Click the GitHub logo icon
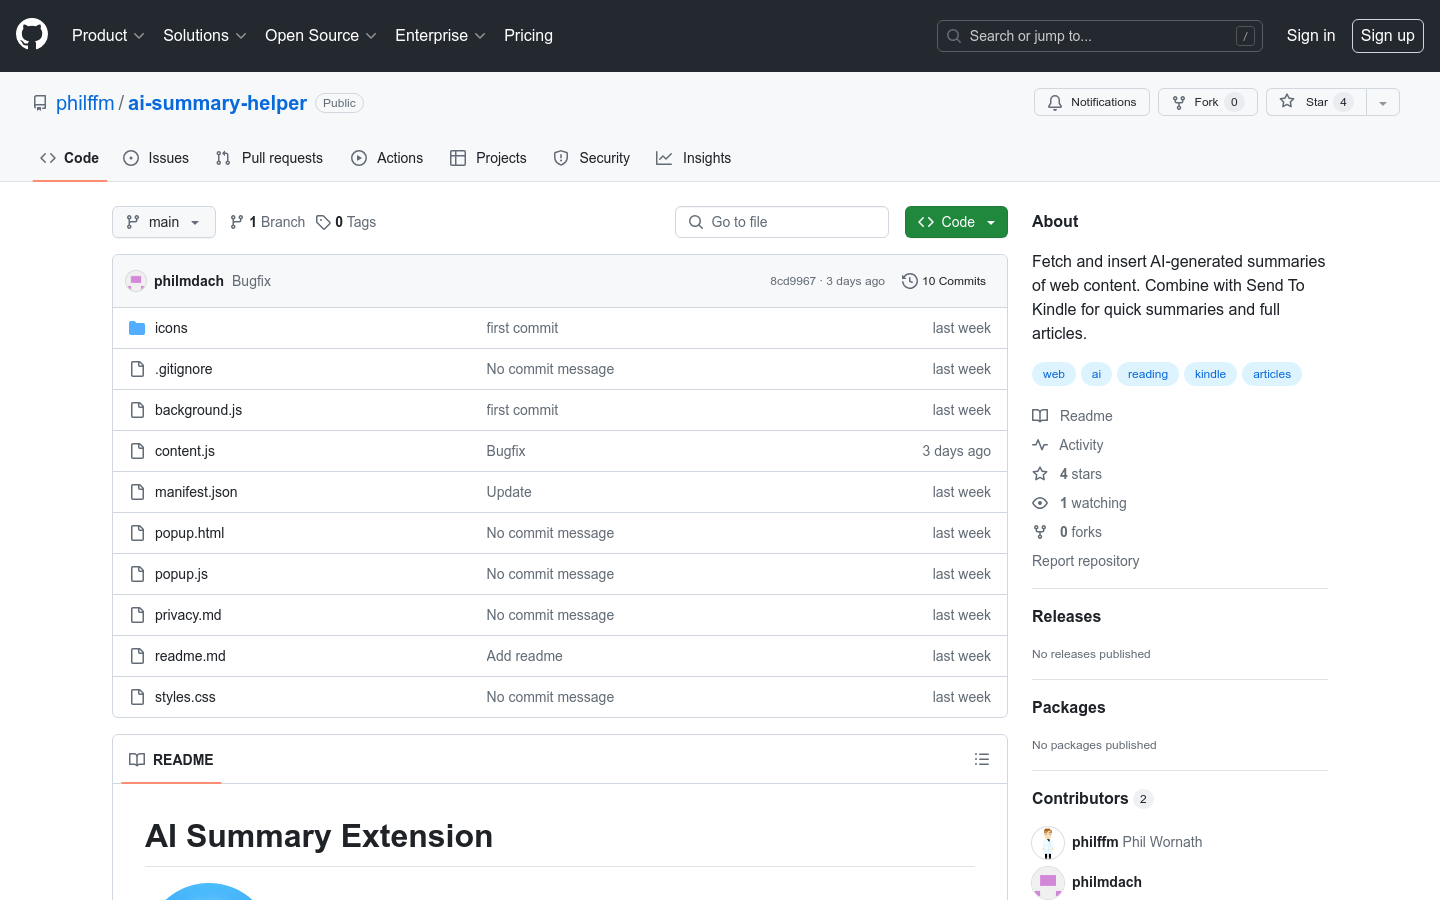 pos(32,35)
